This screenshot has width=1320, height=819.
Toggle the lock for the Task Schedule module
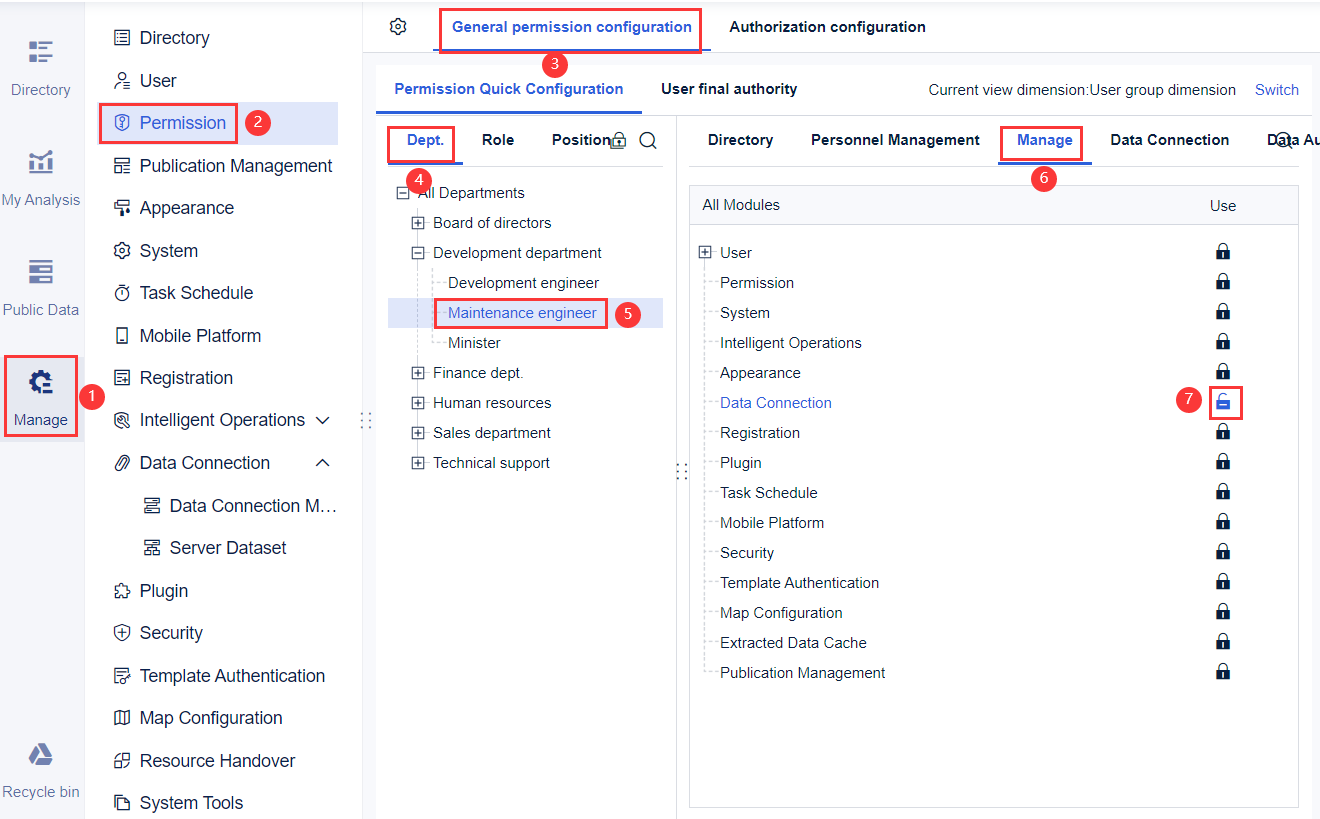(x=1223, y=491)
